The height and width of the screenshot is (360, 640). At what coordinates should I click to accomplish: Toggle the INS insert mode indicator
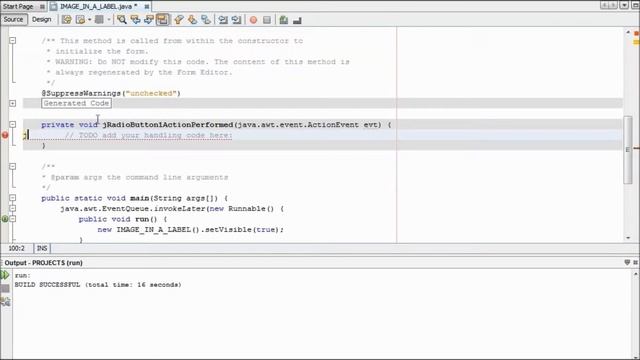(42, 248)
